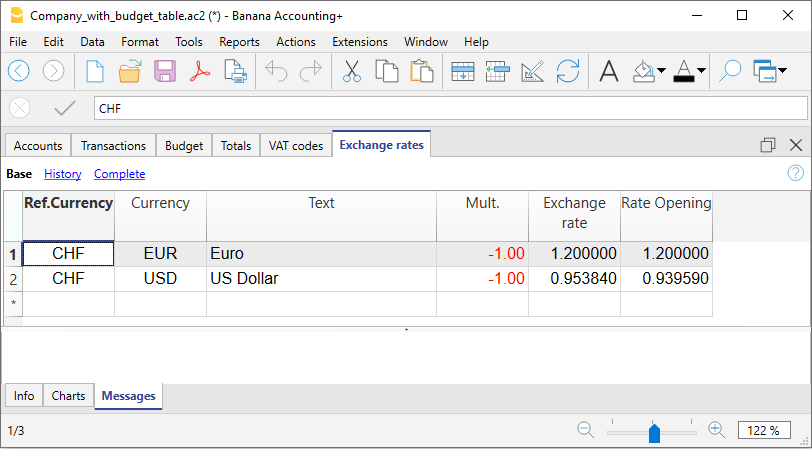
Task: Open Find with magnifying glass icon
Action: click(730, 71)
